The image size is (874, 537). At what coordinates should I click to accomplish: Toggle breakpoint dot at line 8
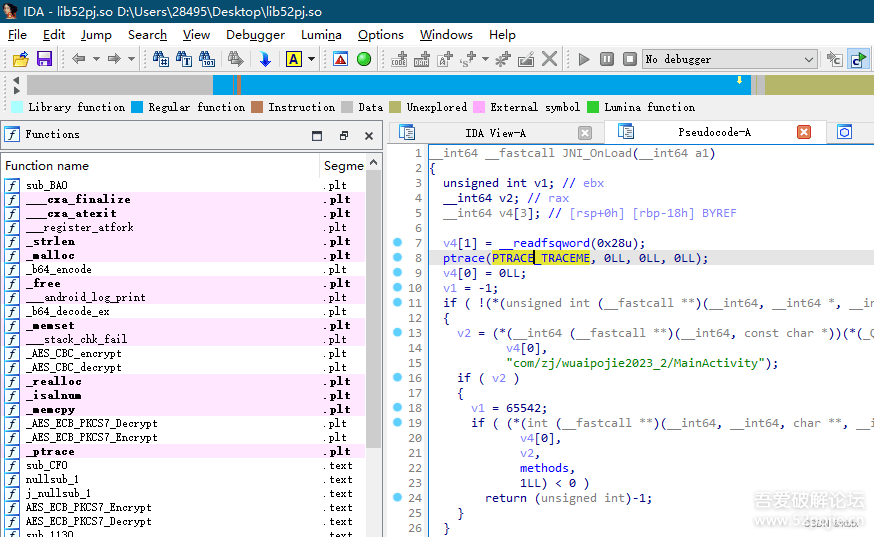coord(397,257)
